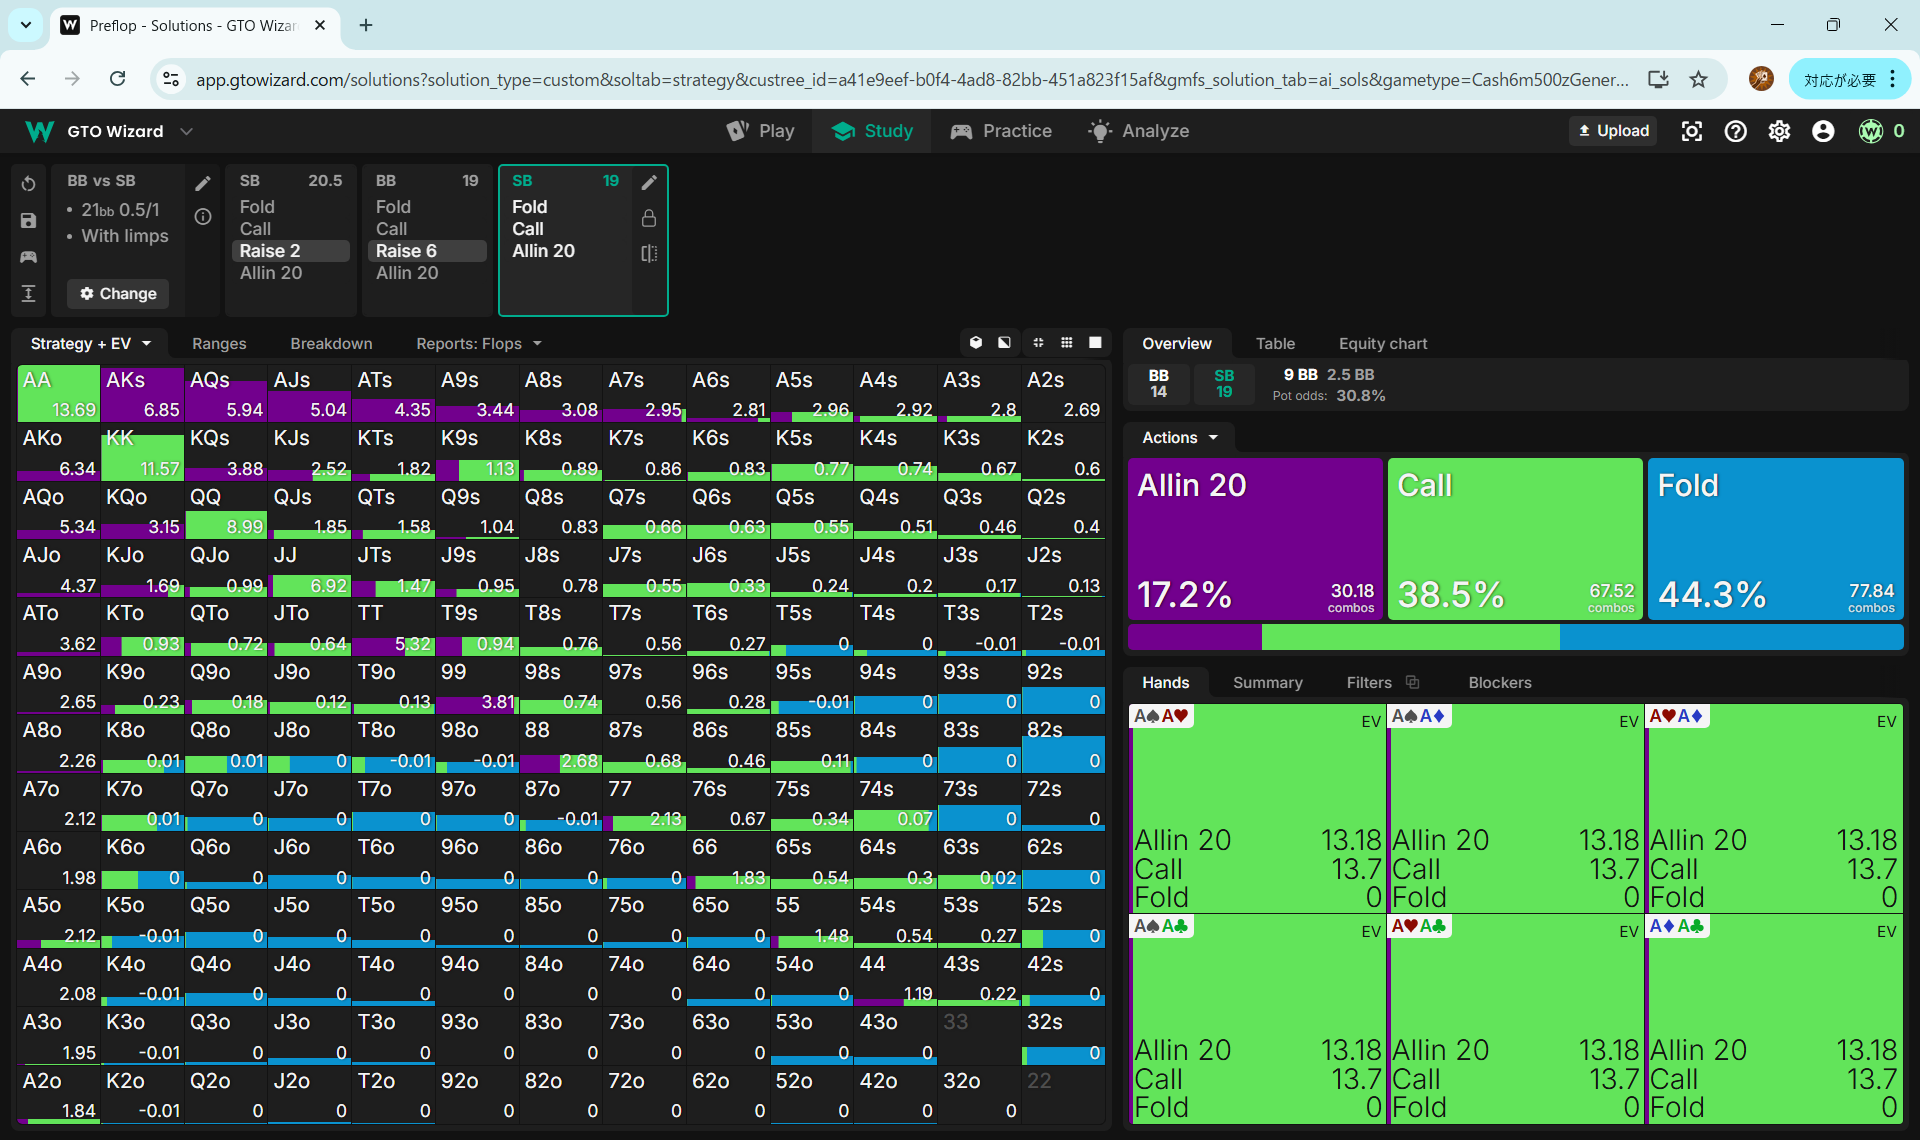This screenshot has width=1920, height=1140.
Task: Toggle the cube display mode icon
Action: pyautogui.click(x=976, y=343)
